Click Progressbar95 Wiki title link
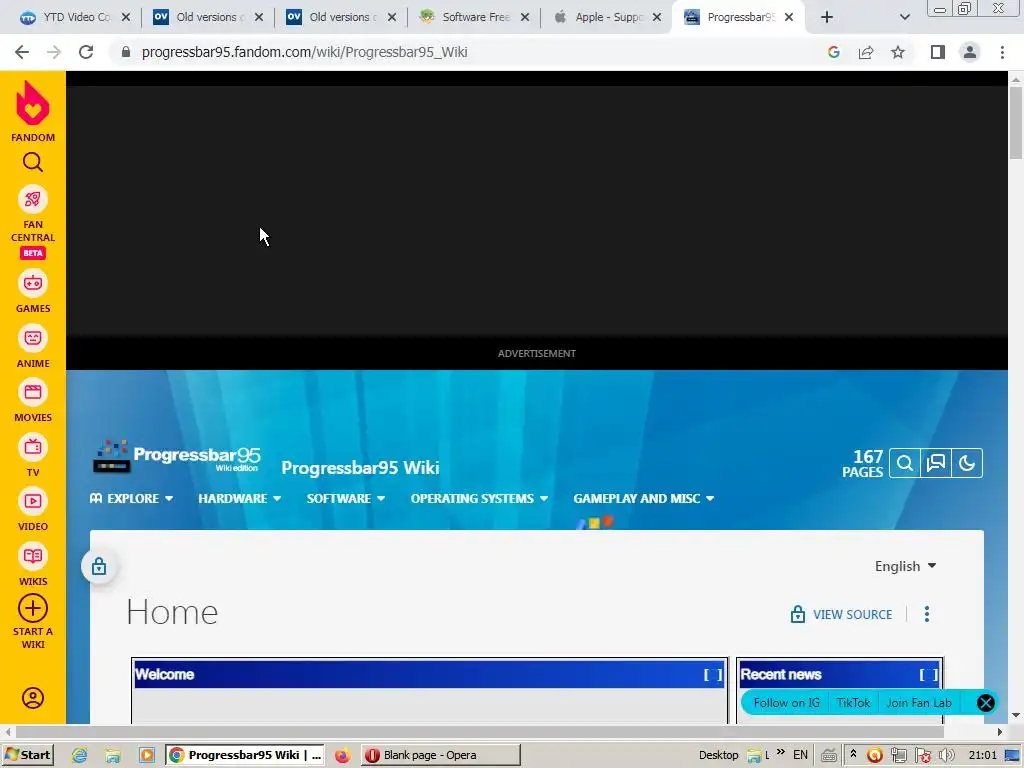The width and height of the screenshot is (1024, 768). pos(360,468)
